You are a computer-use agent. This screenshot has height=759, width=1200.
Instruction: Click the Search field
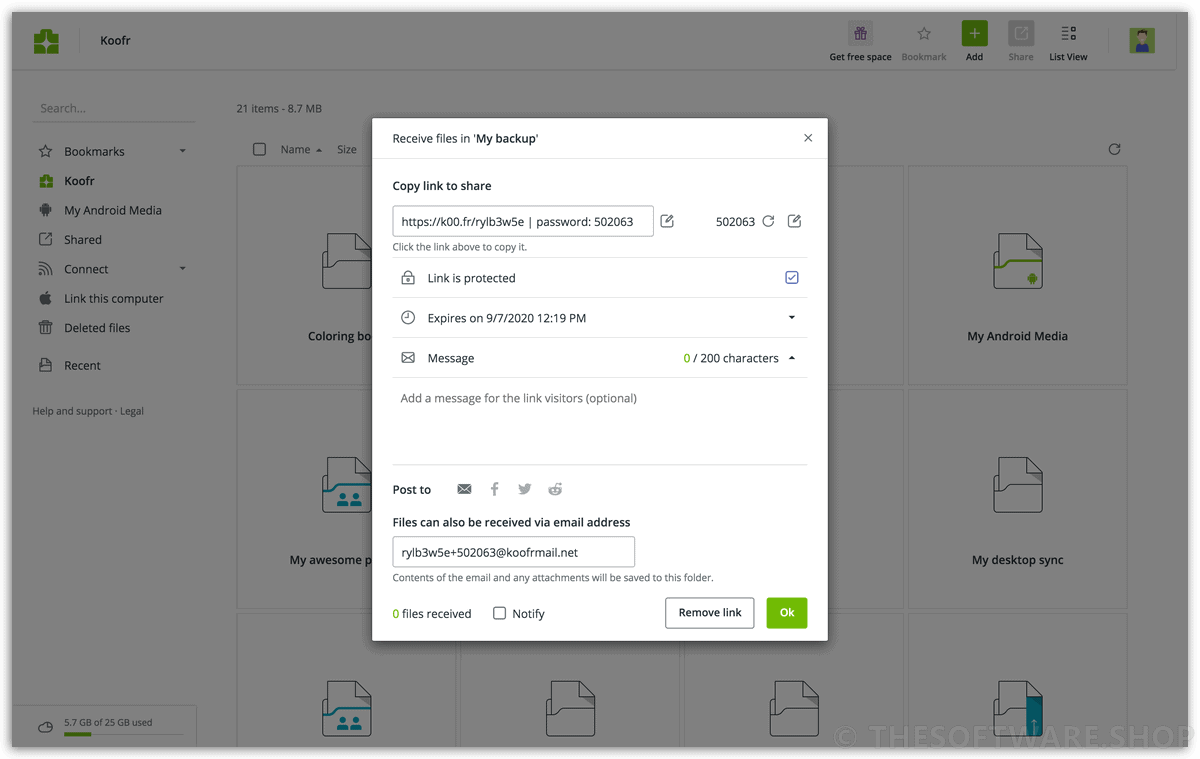coord(114,108)
